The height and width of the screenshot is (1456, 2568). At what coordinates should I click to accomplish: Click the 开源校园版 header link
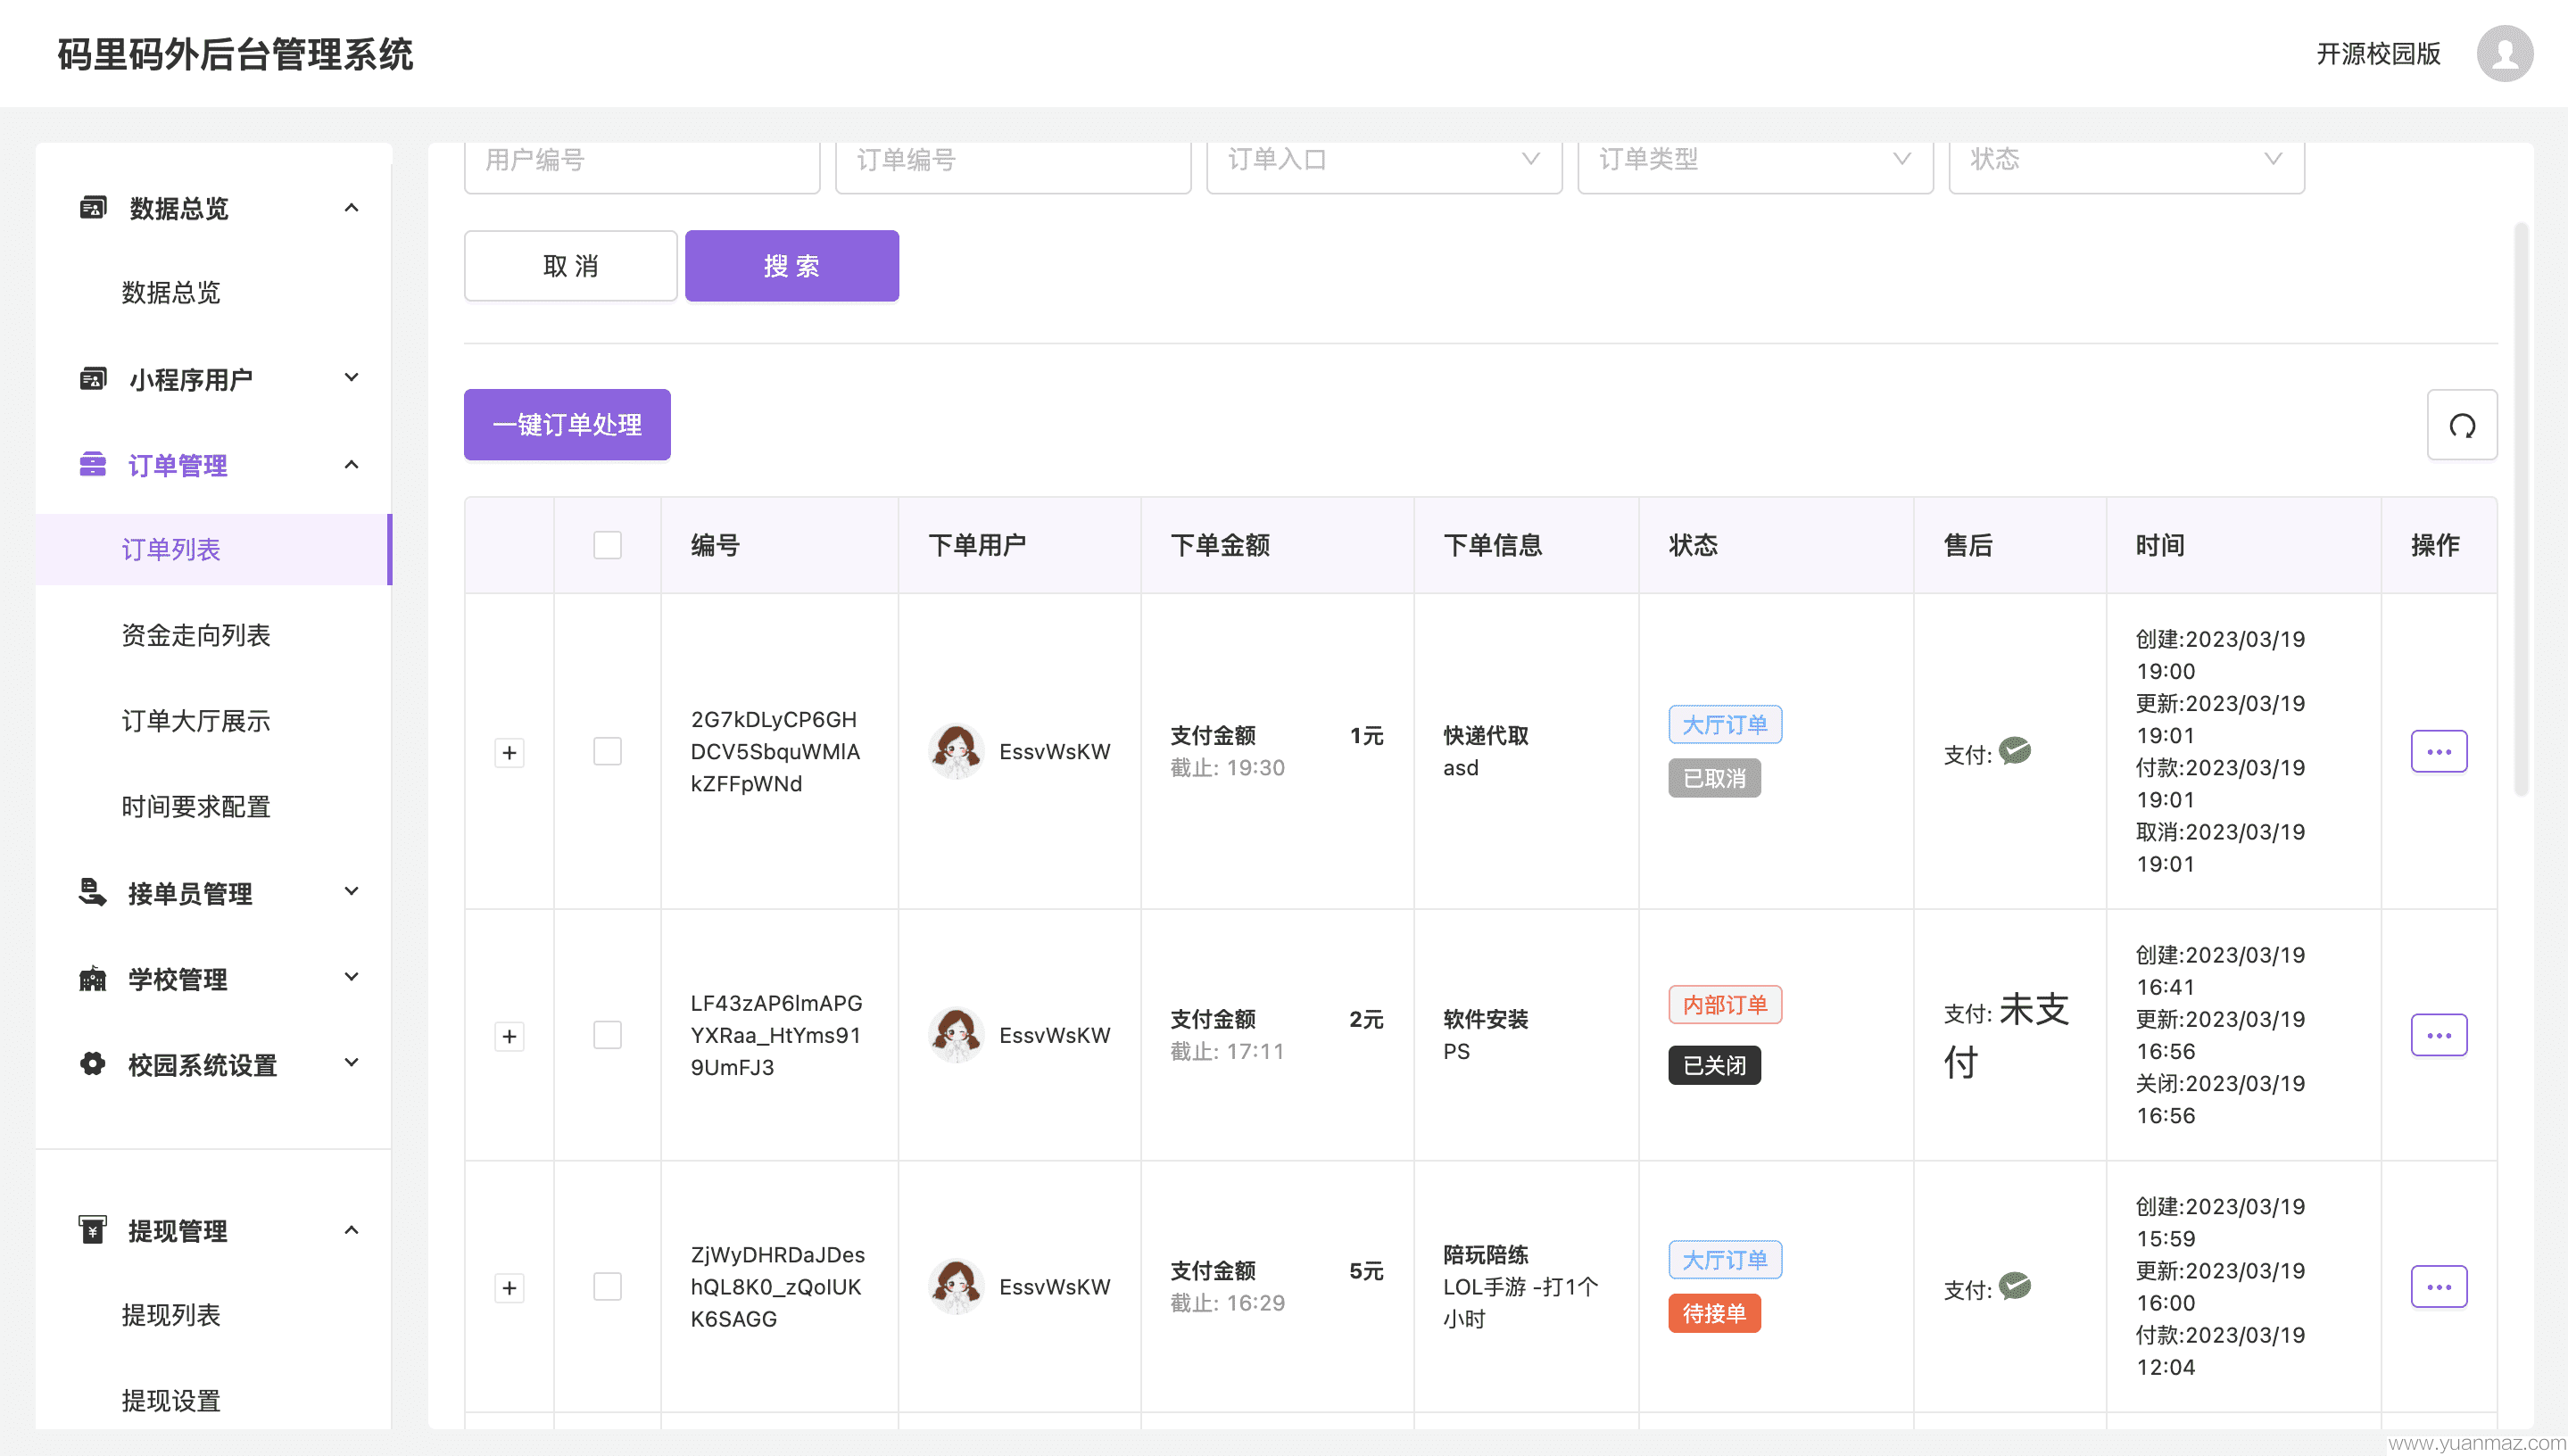tap(2378, 54)
